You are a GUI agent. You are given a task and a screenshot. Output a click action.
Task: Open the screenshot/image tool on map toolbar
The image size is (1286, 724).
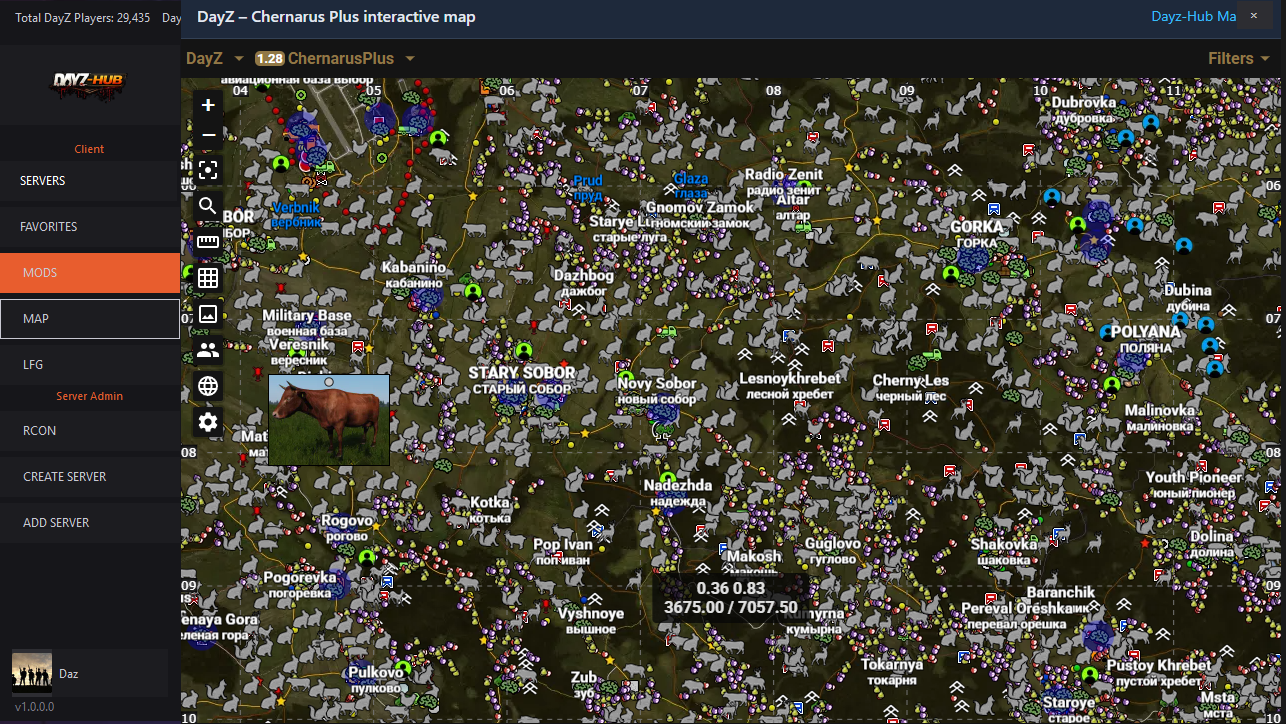207,313
